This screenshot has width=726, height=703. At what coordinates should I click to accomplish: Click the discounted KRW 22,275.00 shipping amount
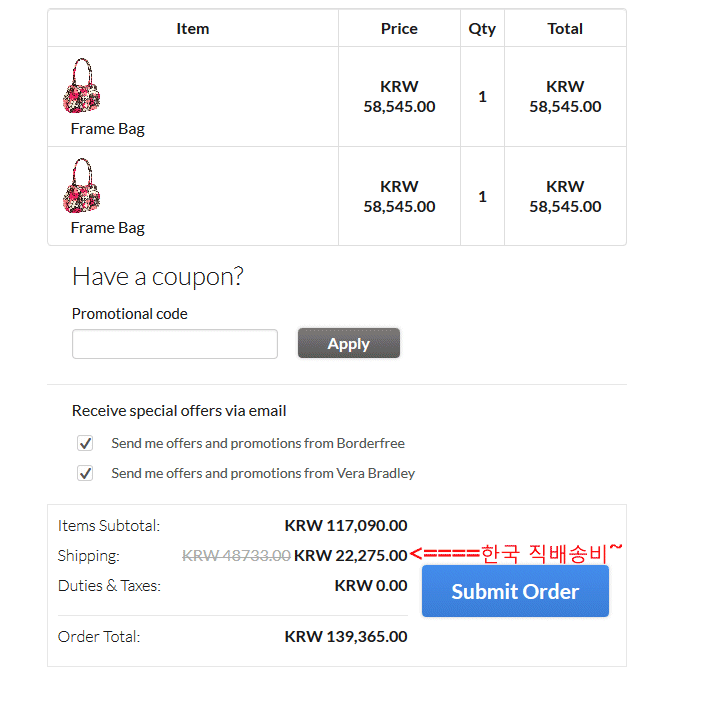pos(351,555)
